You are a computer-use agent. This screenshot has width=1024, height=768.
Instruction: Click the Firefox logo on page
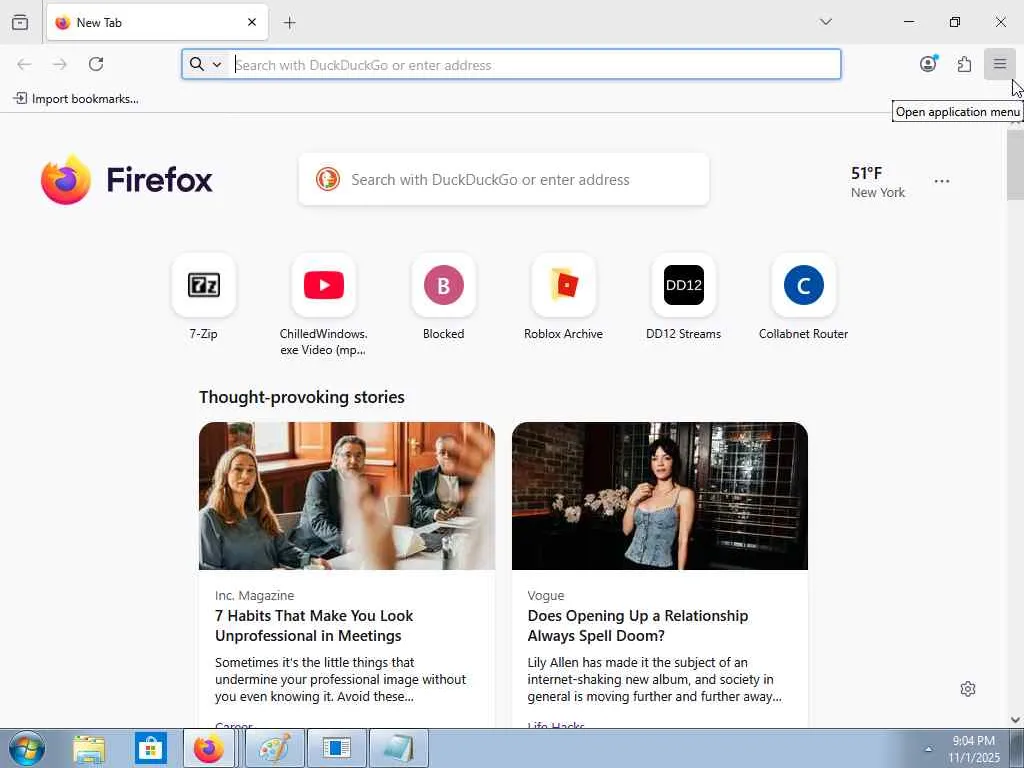click(x=127, y=180)
